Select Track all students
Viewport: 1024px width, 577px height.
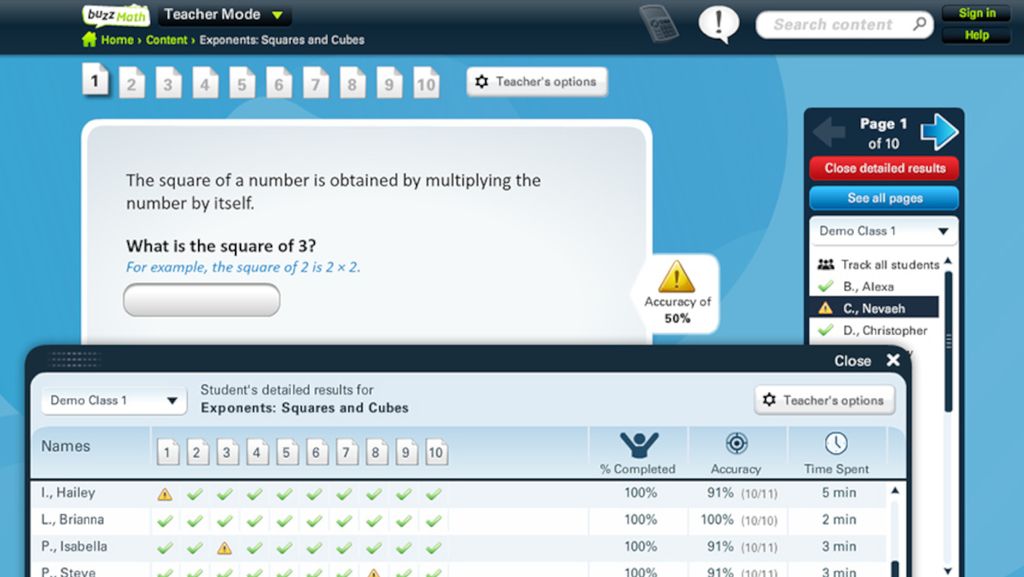click(x=878, y=264)
